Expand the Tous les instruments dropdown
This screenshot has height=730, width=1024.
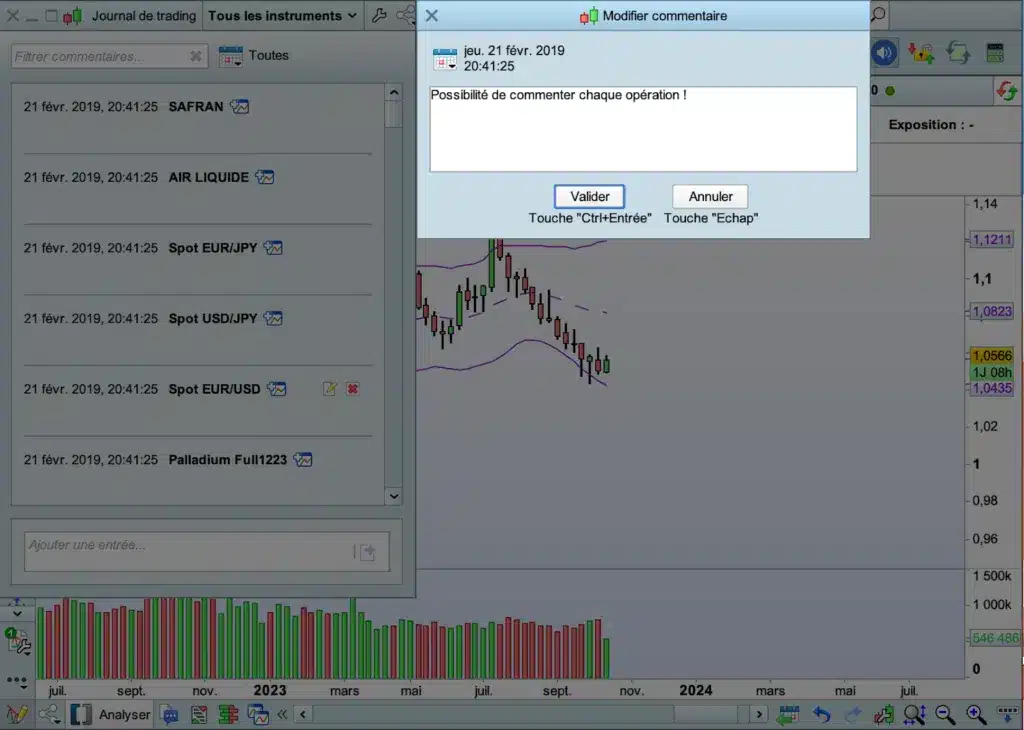click(282, 16)
